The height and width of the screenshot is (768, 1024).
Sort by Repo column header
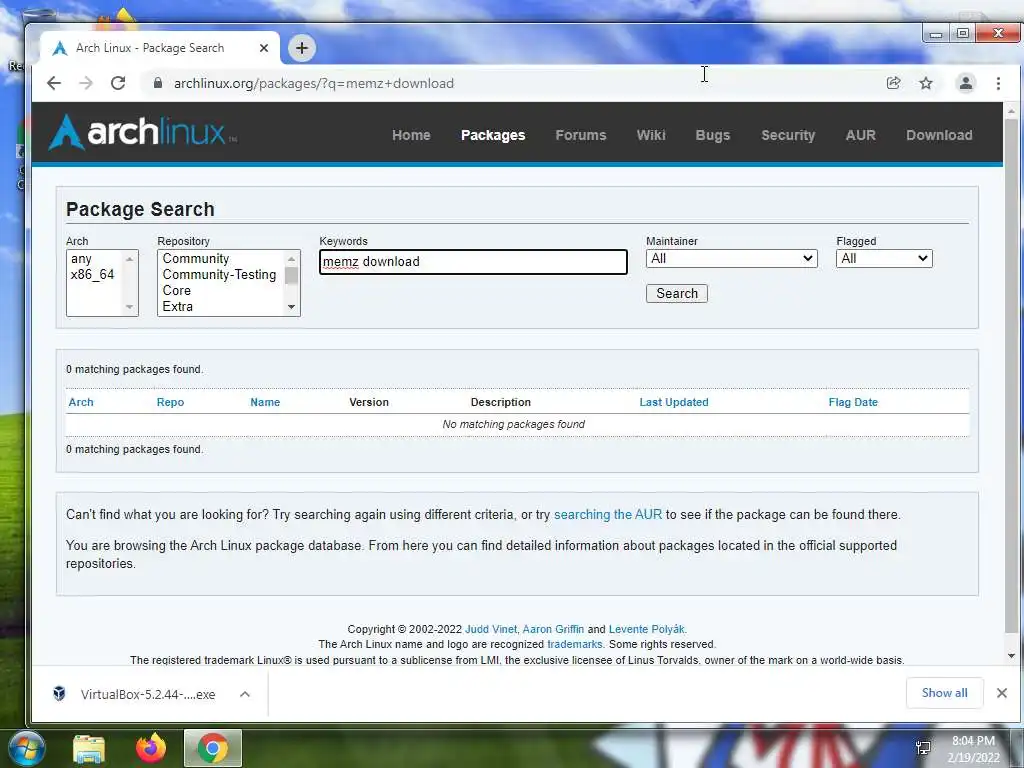point(170,402)
